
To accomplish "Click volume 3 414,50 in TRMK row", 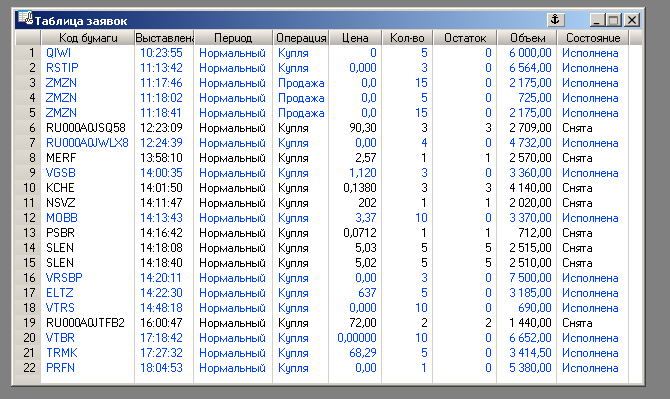I will 530,353.
